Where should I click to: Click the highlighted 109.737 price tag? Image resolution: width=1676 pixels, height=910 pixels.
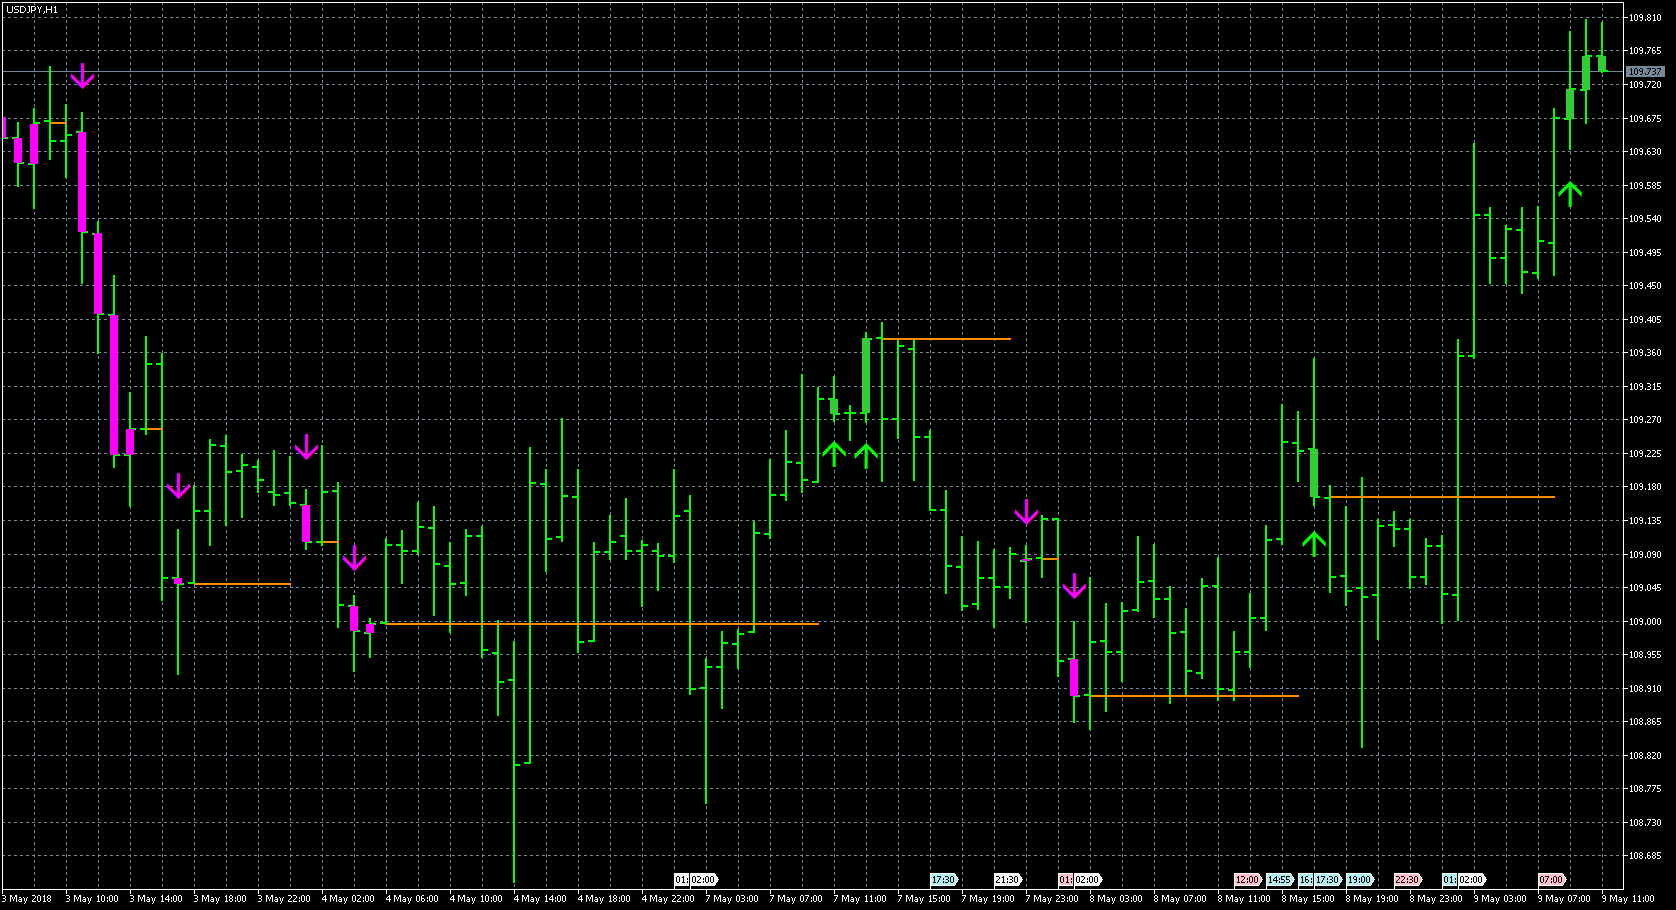tap(1643, 71)
